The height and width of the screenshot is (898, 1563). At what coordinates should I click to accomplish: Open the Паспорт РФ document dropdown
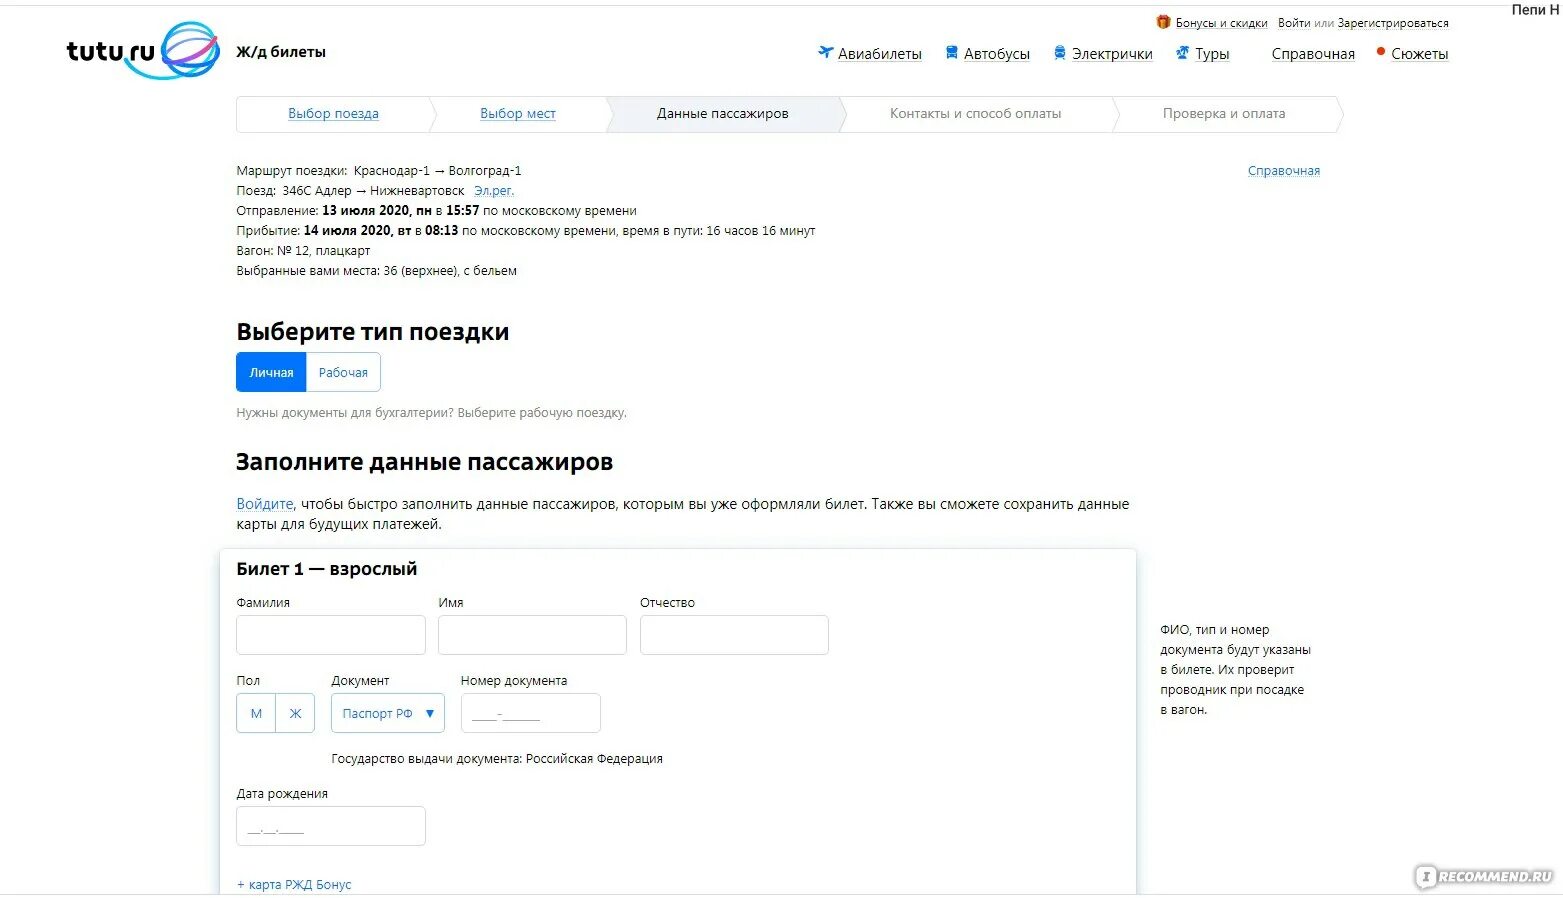pos(388,713)
